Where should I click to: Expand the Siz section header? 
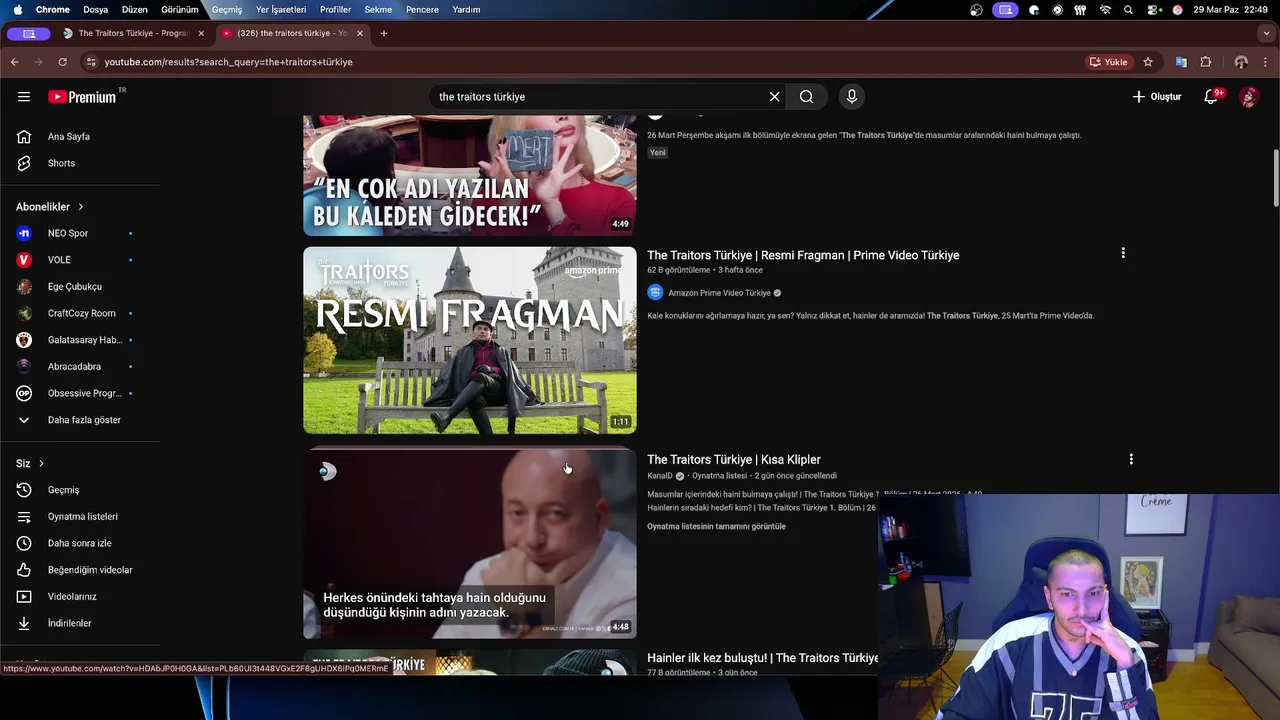[30, 464]
